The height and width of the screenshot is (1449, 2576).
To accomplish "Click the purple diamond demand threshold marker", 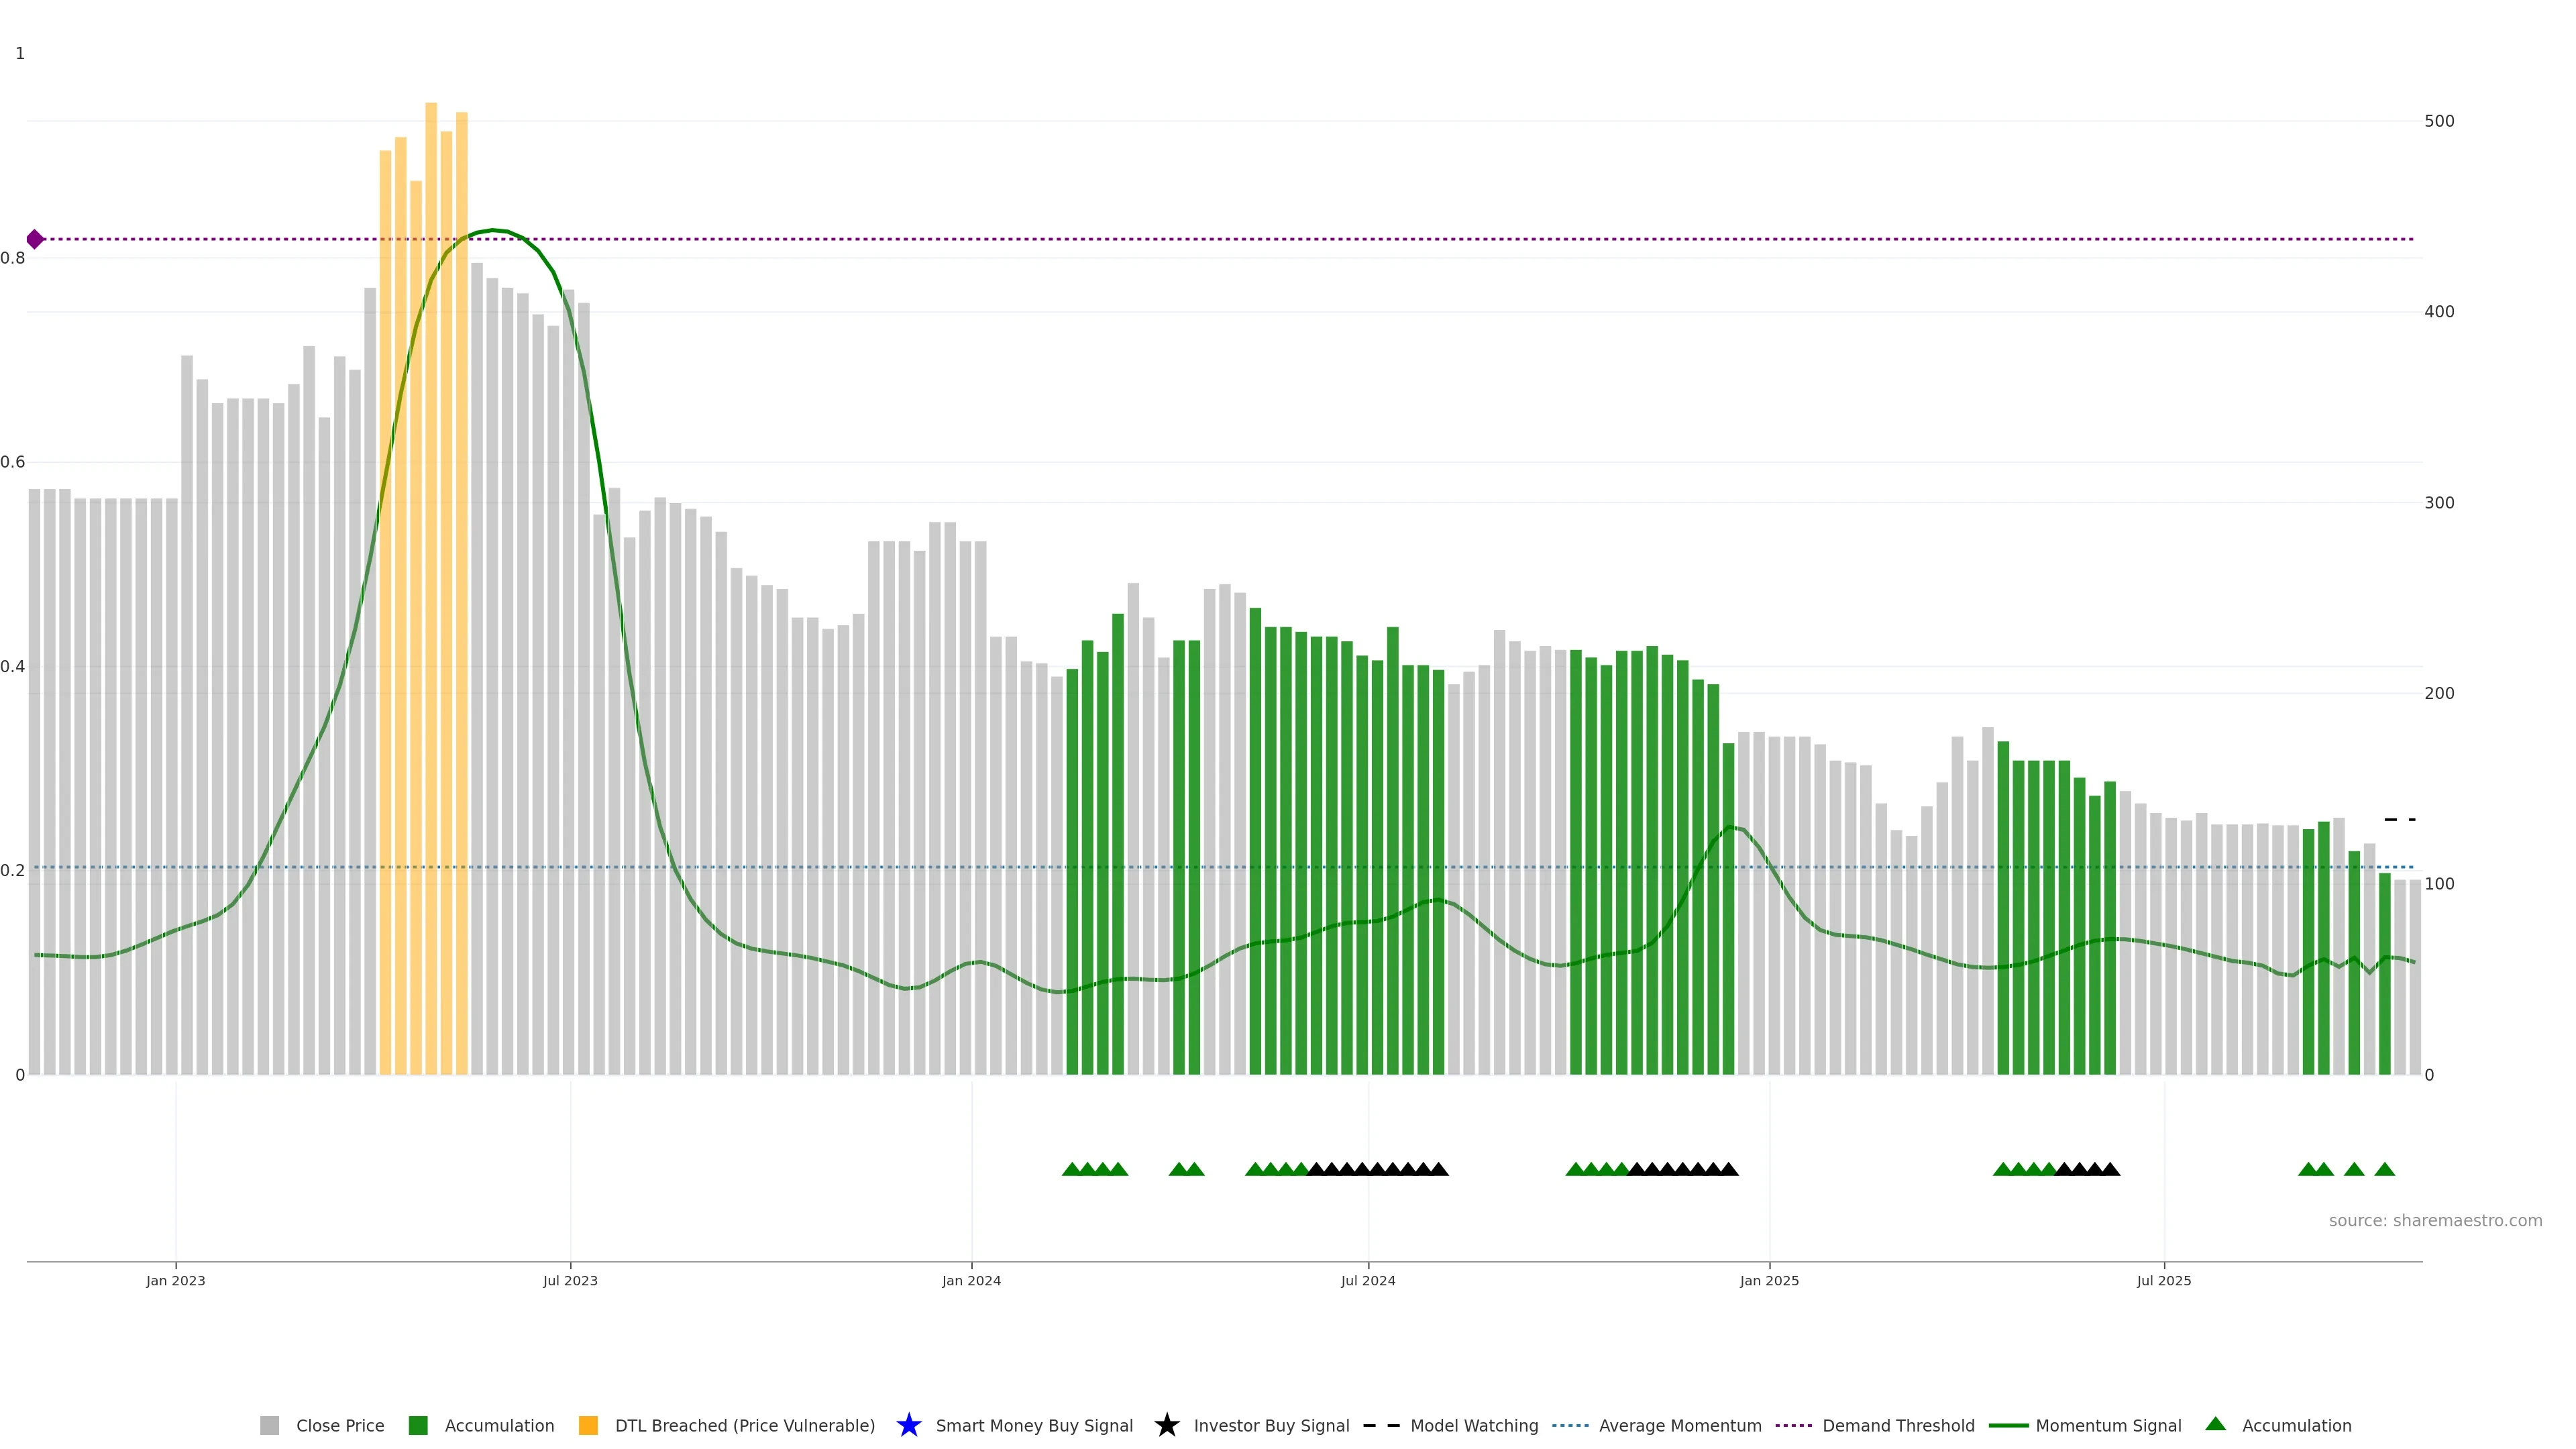I will (35, 239).
